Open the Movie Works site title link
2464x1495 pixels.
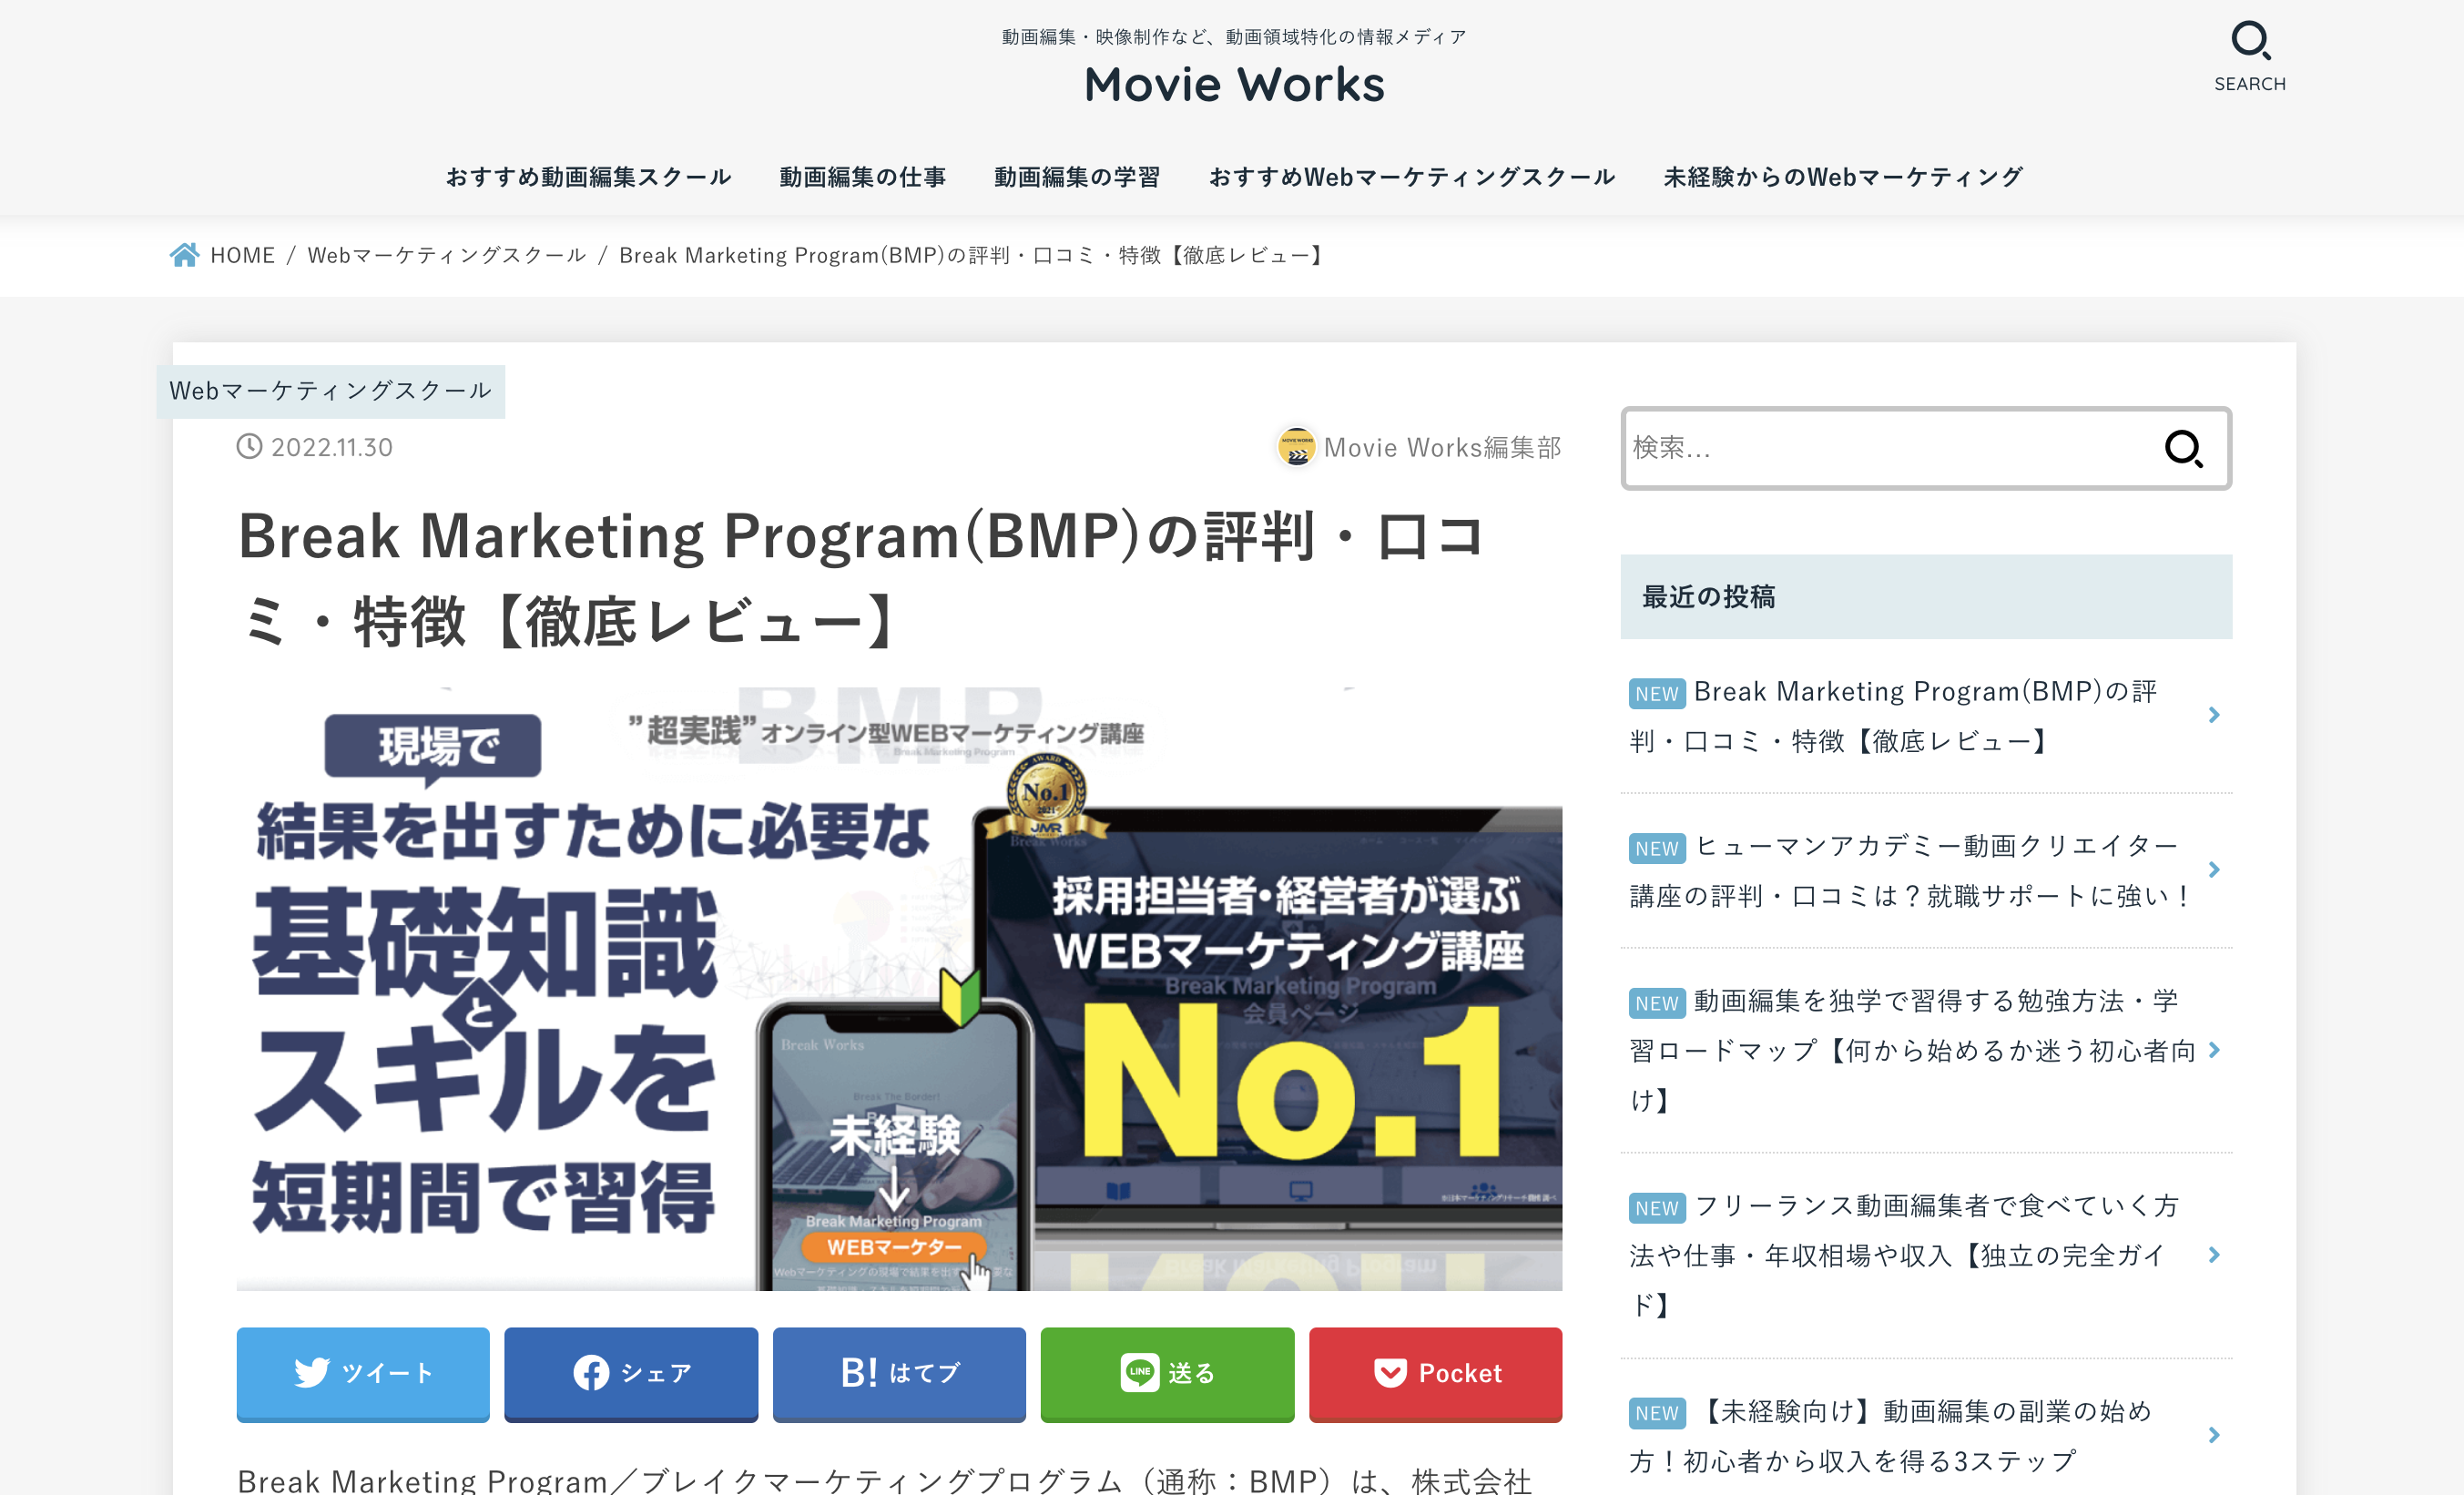click(1233, 84)
